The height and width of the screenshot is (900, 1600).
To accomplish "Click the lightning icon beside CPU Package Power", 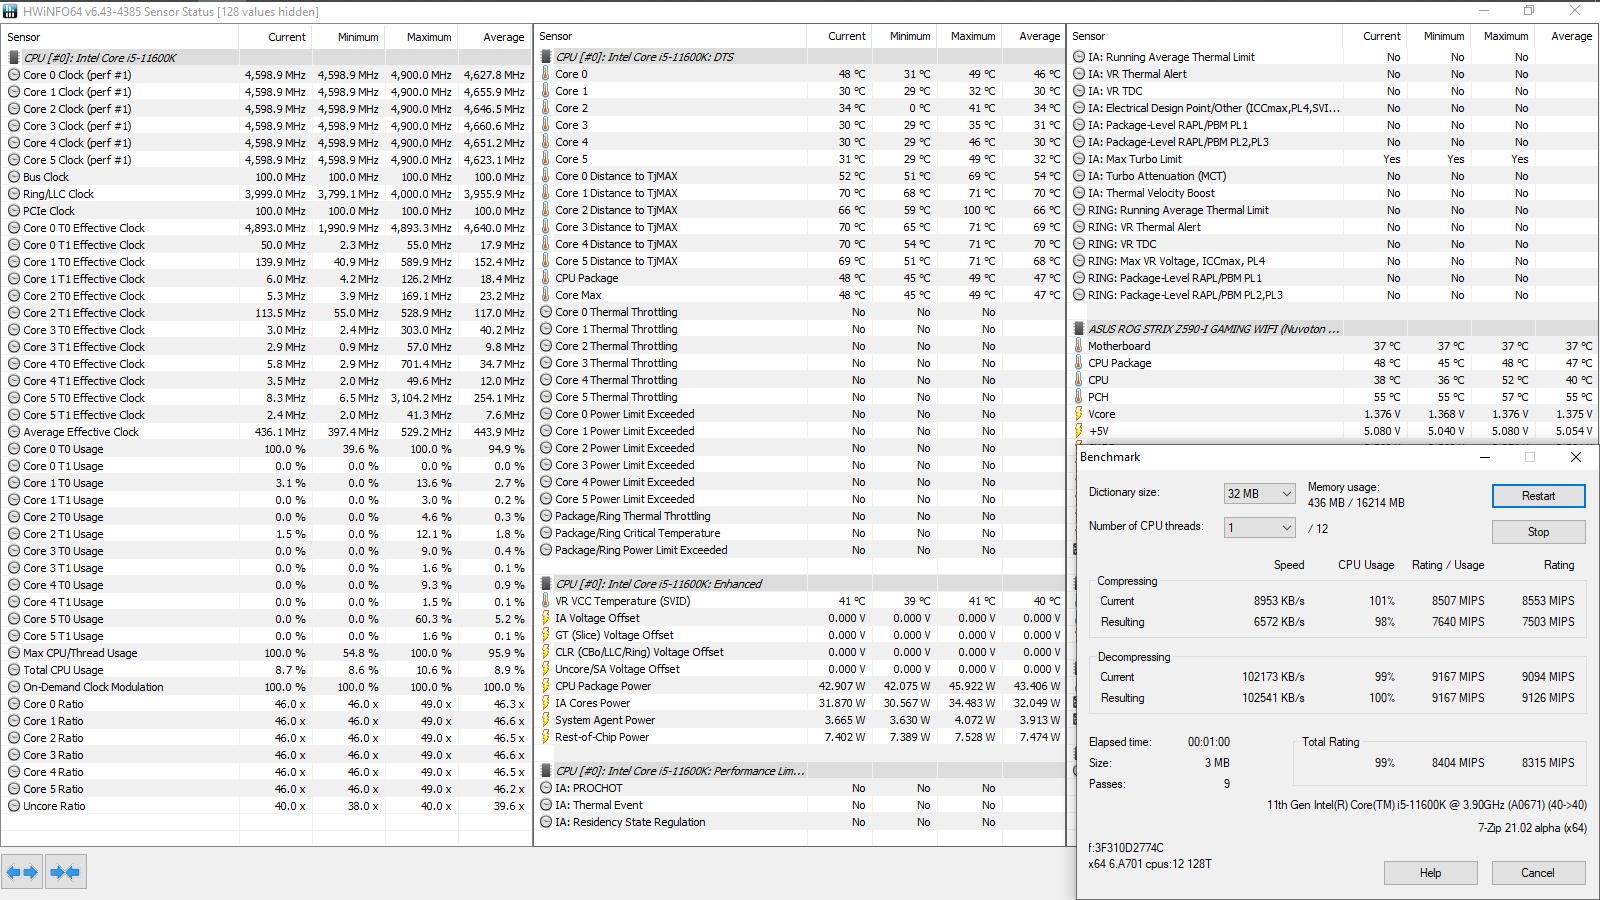I will click(546, 686).
